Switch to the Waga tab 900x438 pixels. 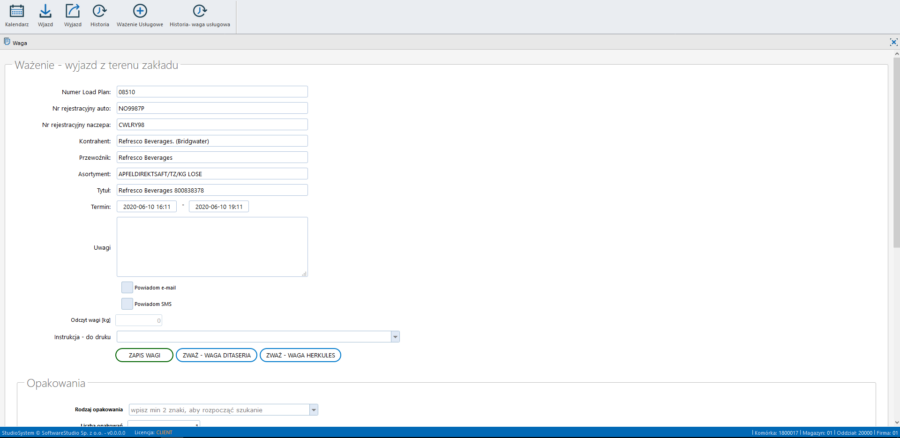point(16,42)
